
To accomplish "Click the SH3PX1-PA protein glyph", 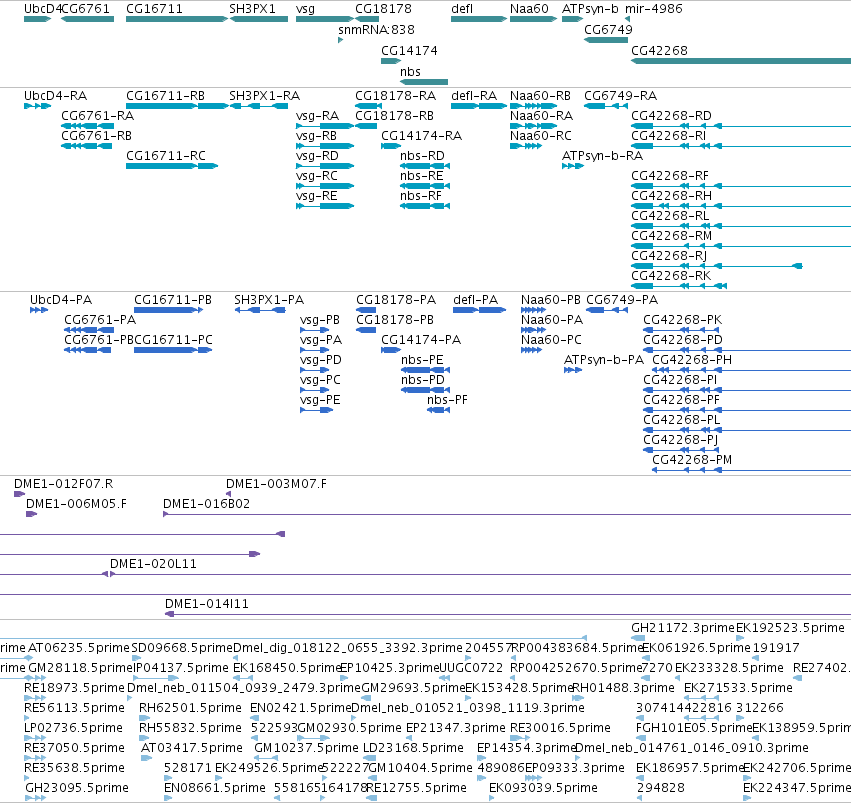I will pyautogui.click(x=260, y=310).
